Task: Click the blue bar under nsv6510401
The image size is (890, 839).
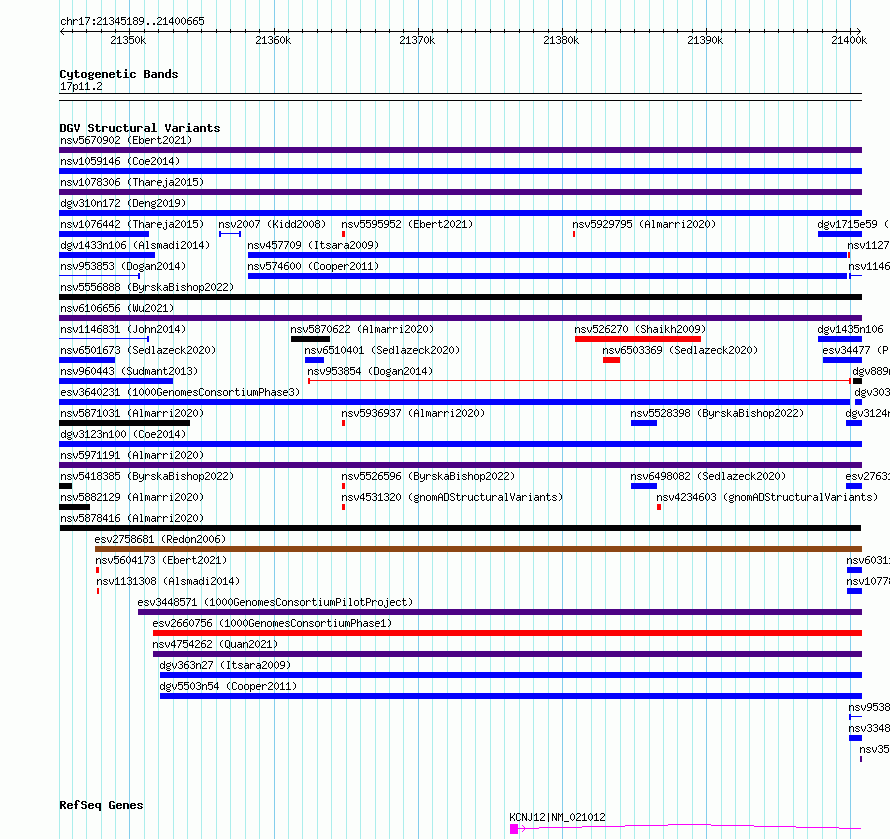Action: (x=314, y=360)
